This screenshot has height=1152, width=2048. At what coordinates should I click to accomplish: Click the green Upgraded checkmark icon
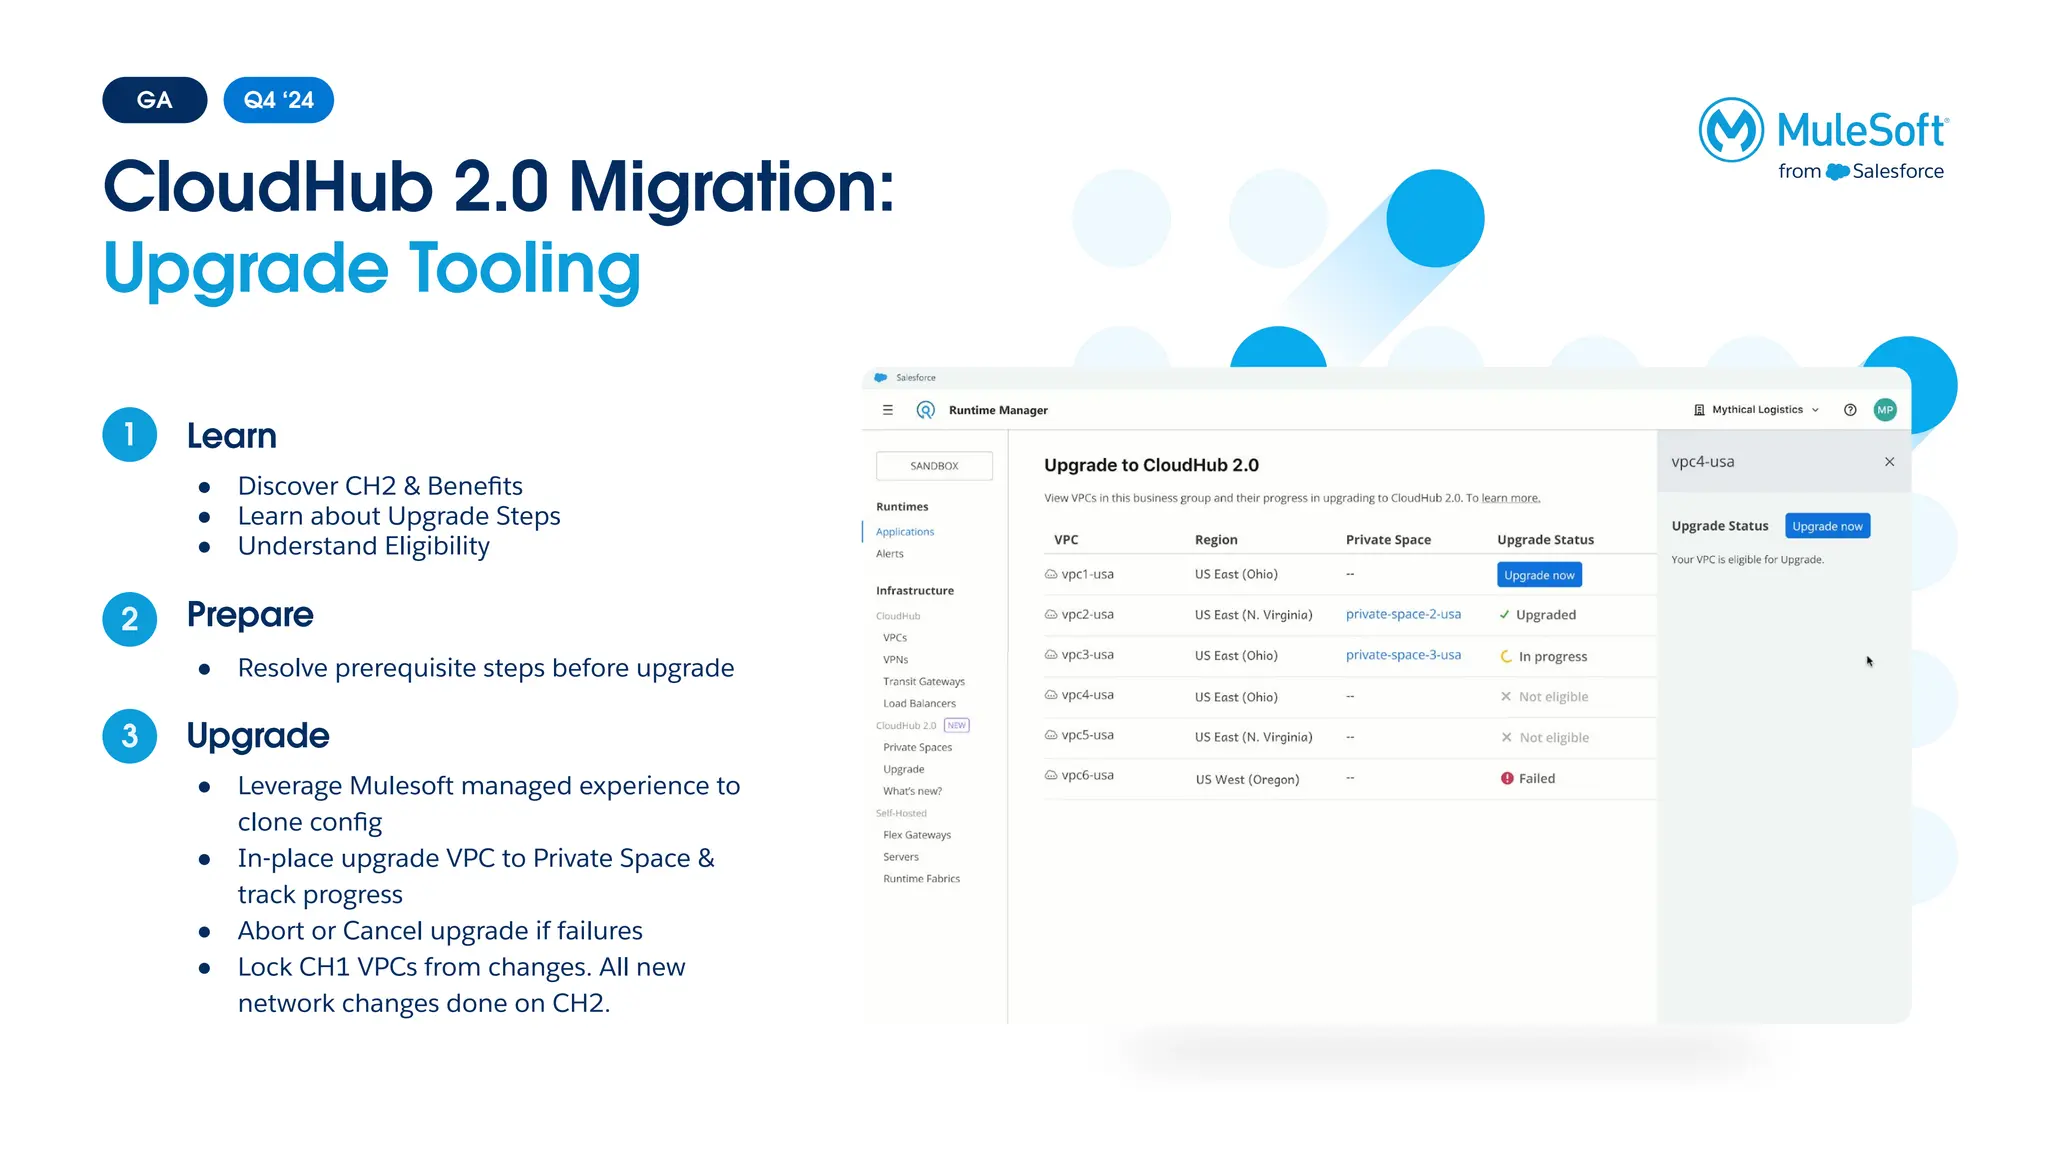pos(1504,615)
